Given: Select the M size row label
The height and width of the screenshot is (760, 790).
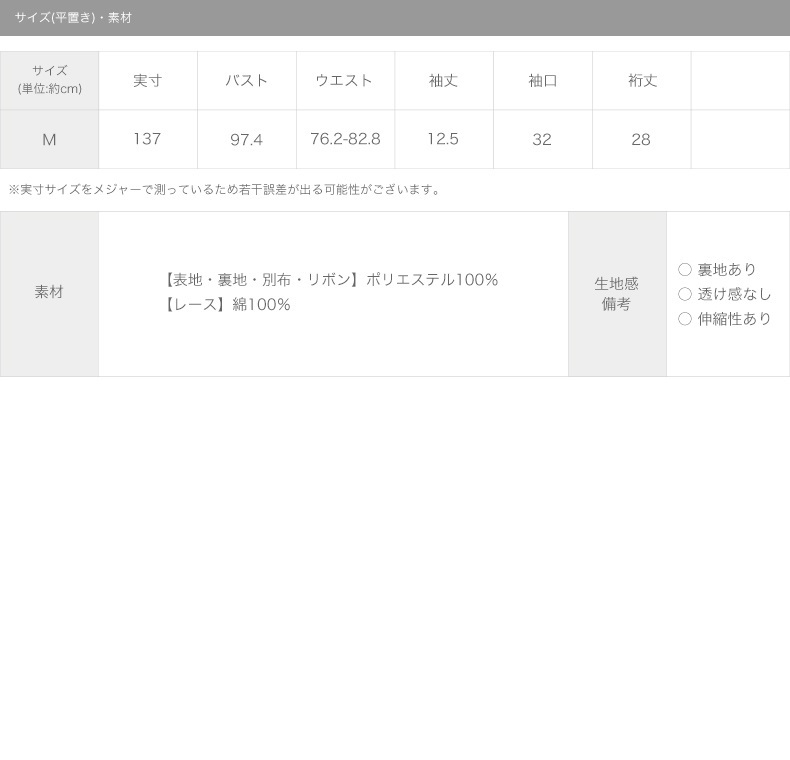Looking at the screenshot, I should (49, 140).
